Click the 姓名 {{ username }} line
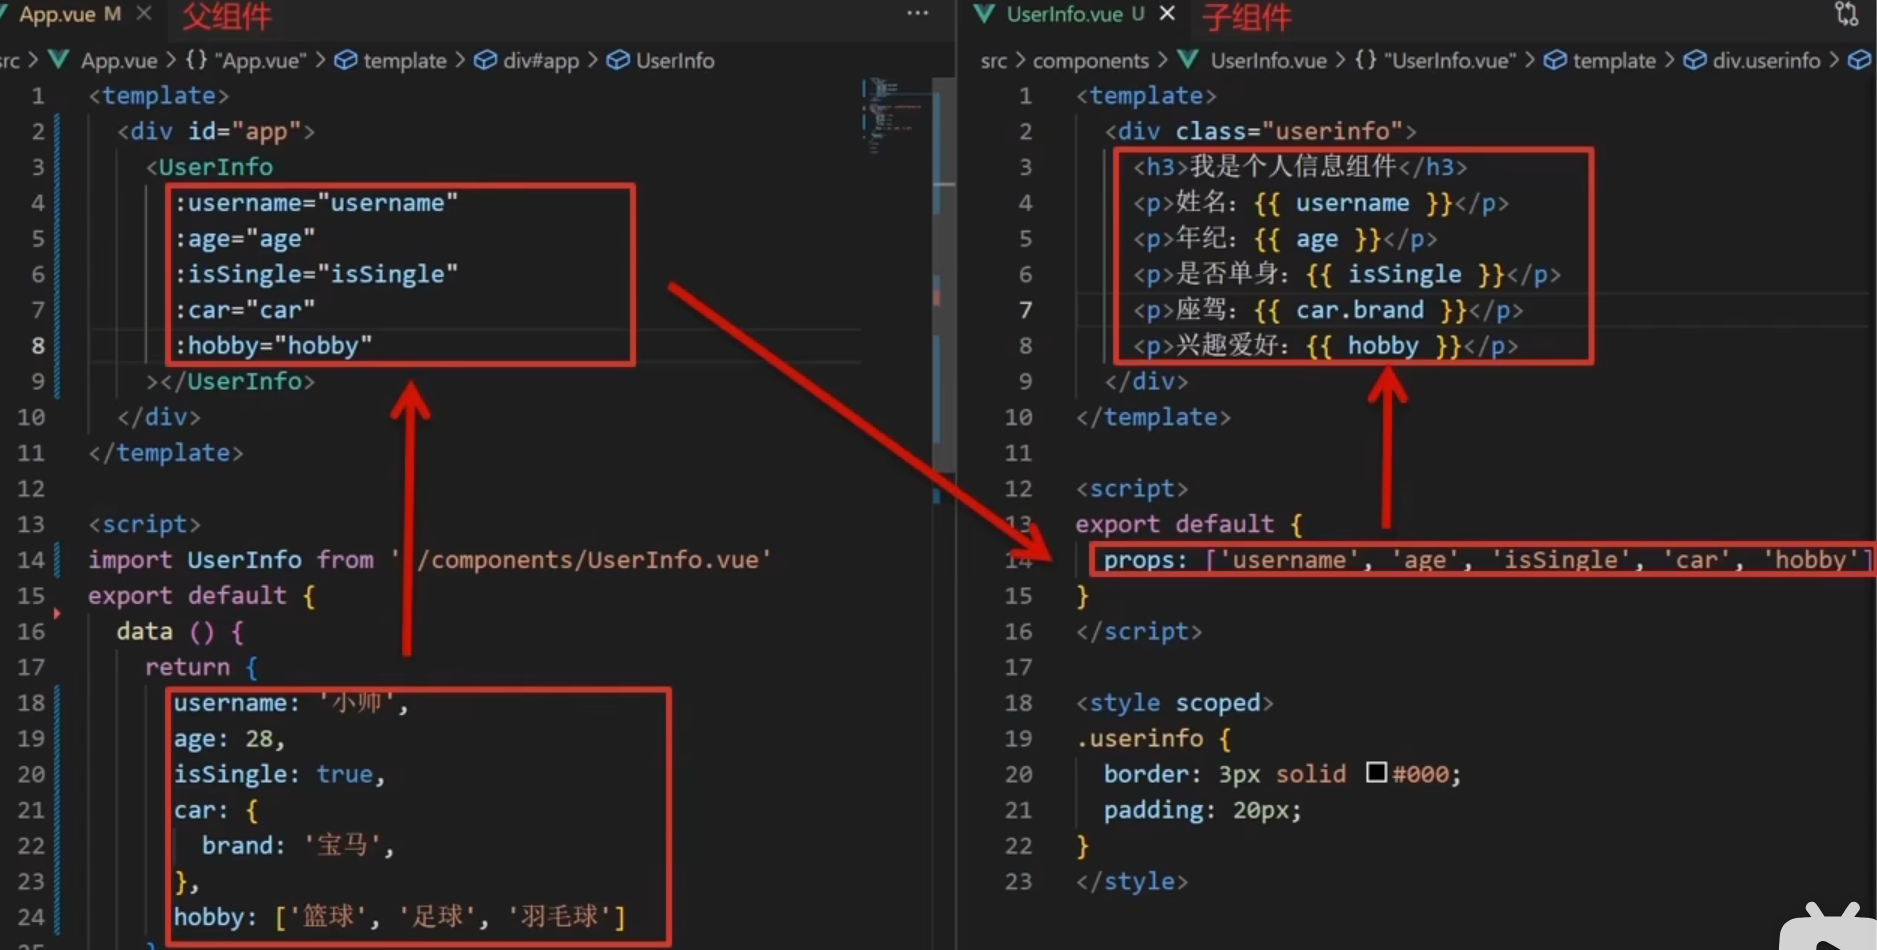The height and width of the screenshot is (950, 1877). tap(1320, 203)
